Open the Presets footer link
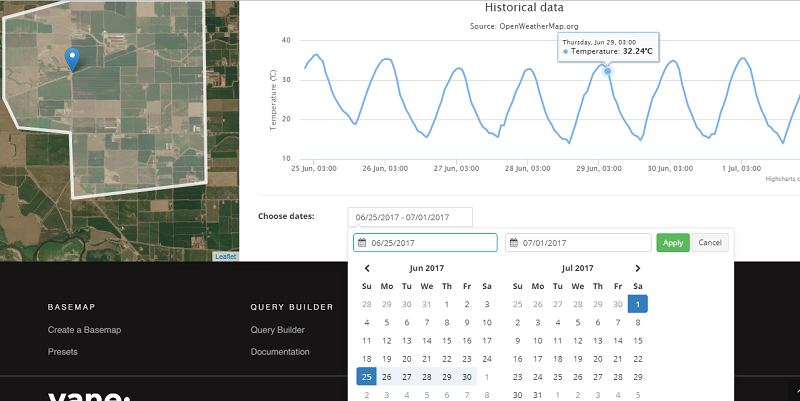Image resolution: width=800 pixels, height=401 pixels. click(62, 352)
